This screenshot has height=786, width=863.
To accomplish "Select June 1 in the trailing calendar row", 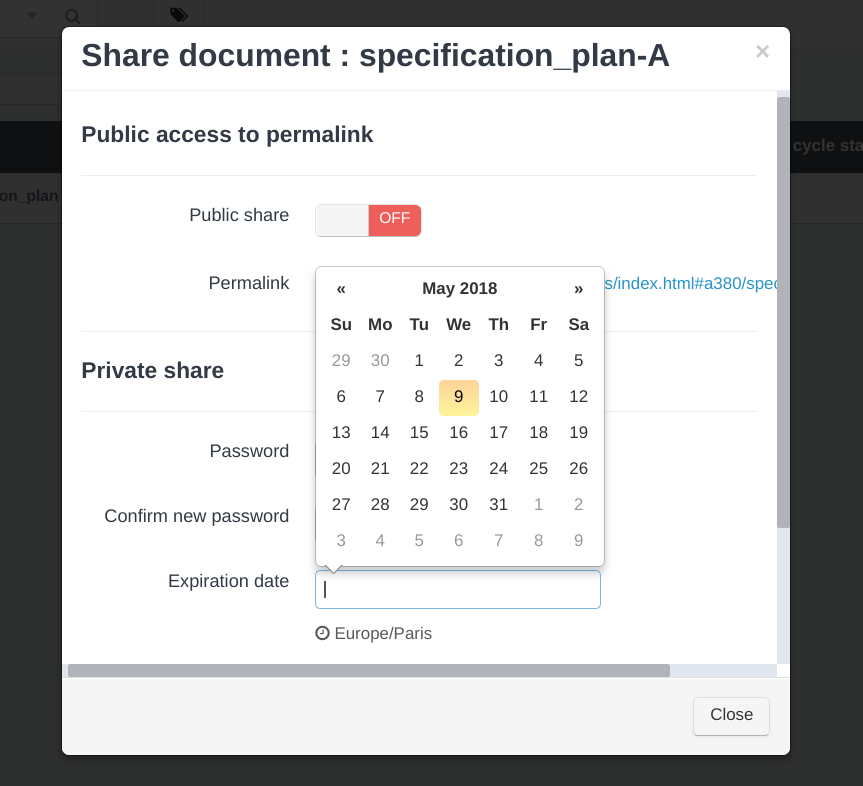I will click(x=538, y=505).
